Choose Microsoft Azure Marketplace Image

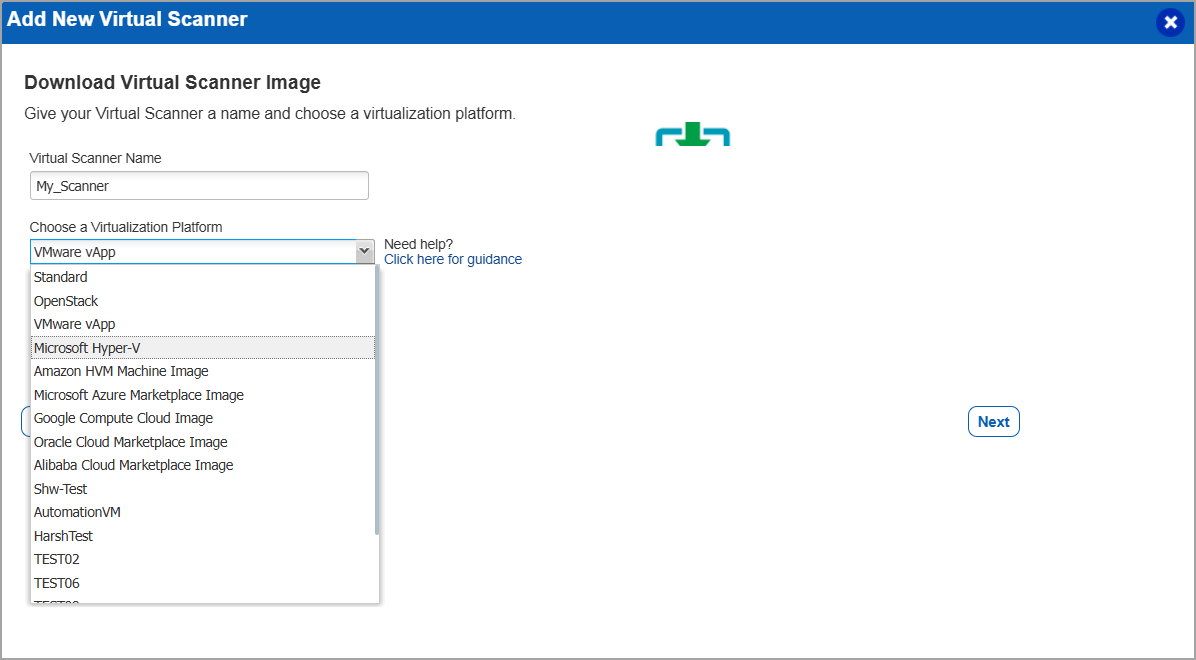pyautogui.click(x=139, y=395)
